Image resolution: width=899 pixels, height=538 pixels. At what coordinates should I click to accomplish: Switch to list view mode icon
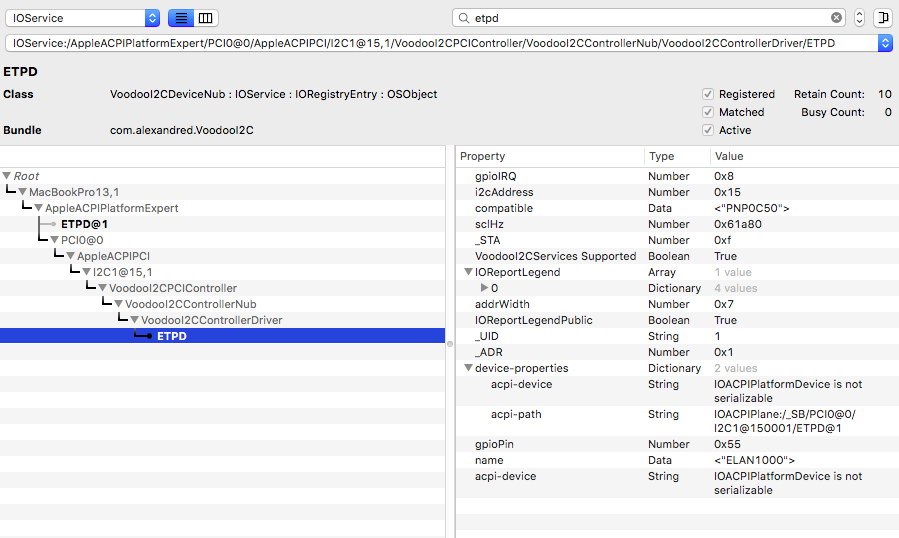[181, 18]
